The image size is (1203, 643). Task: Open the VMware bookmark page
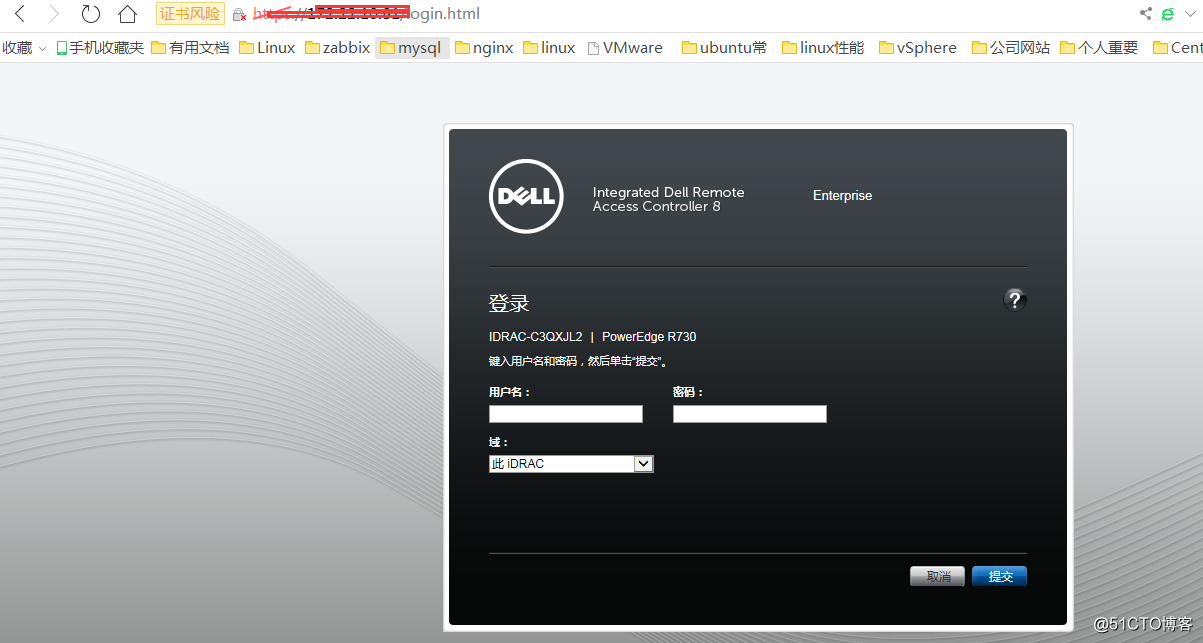tap(625, 47)
